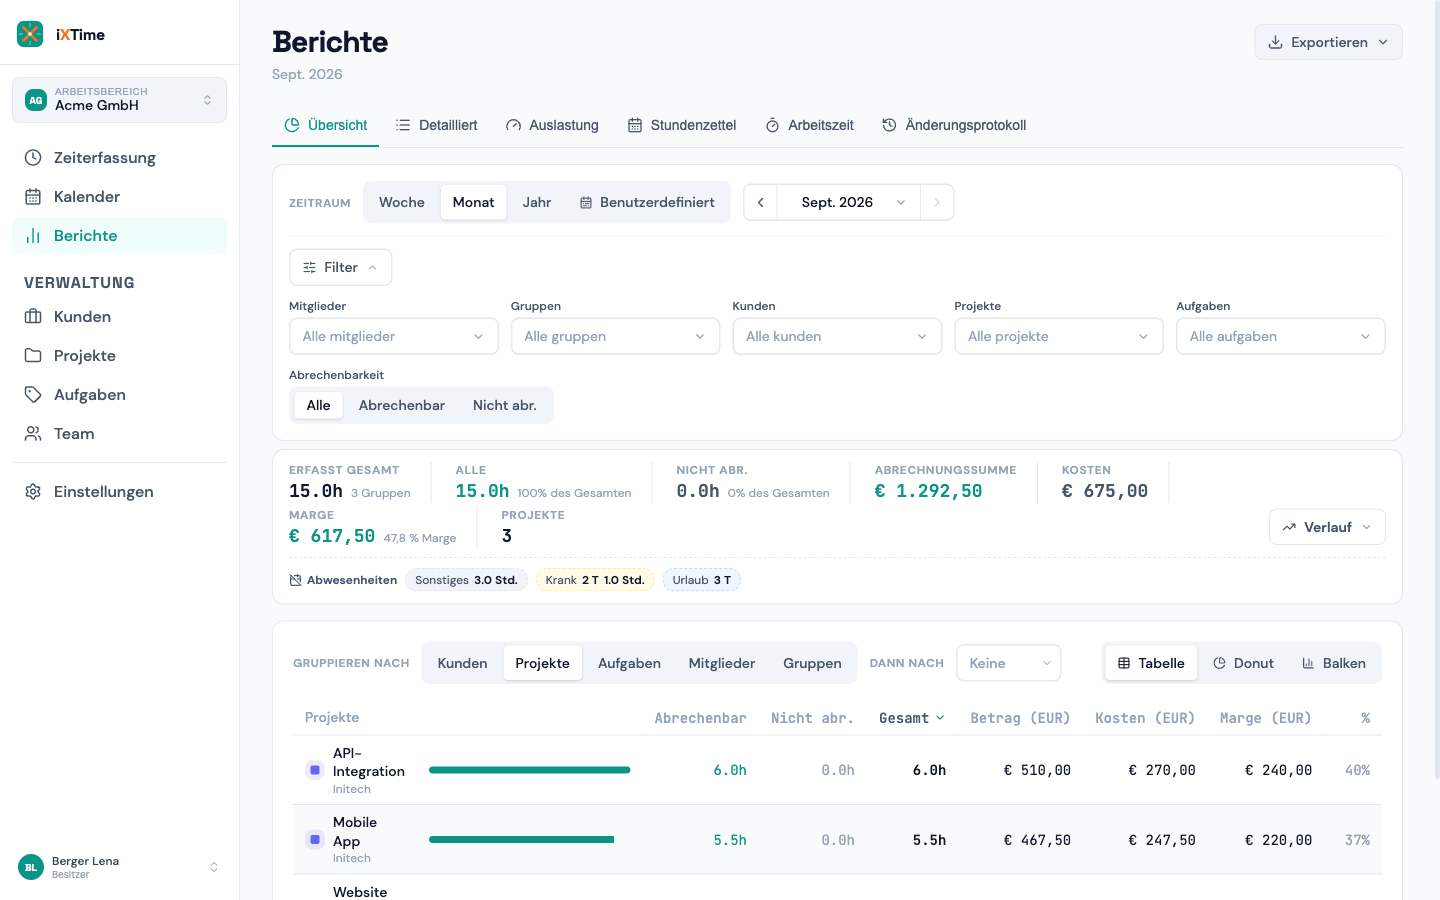The width and height of the screenshot is (1440, 900).
Task: Group report by Projekte
Action: click(x=542, y=663)
